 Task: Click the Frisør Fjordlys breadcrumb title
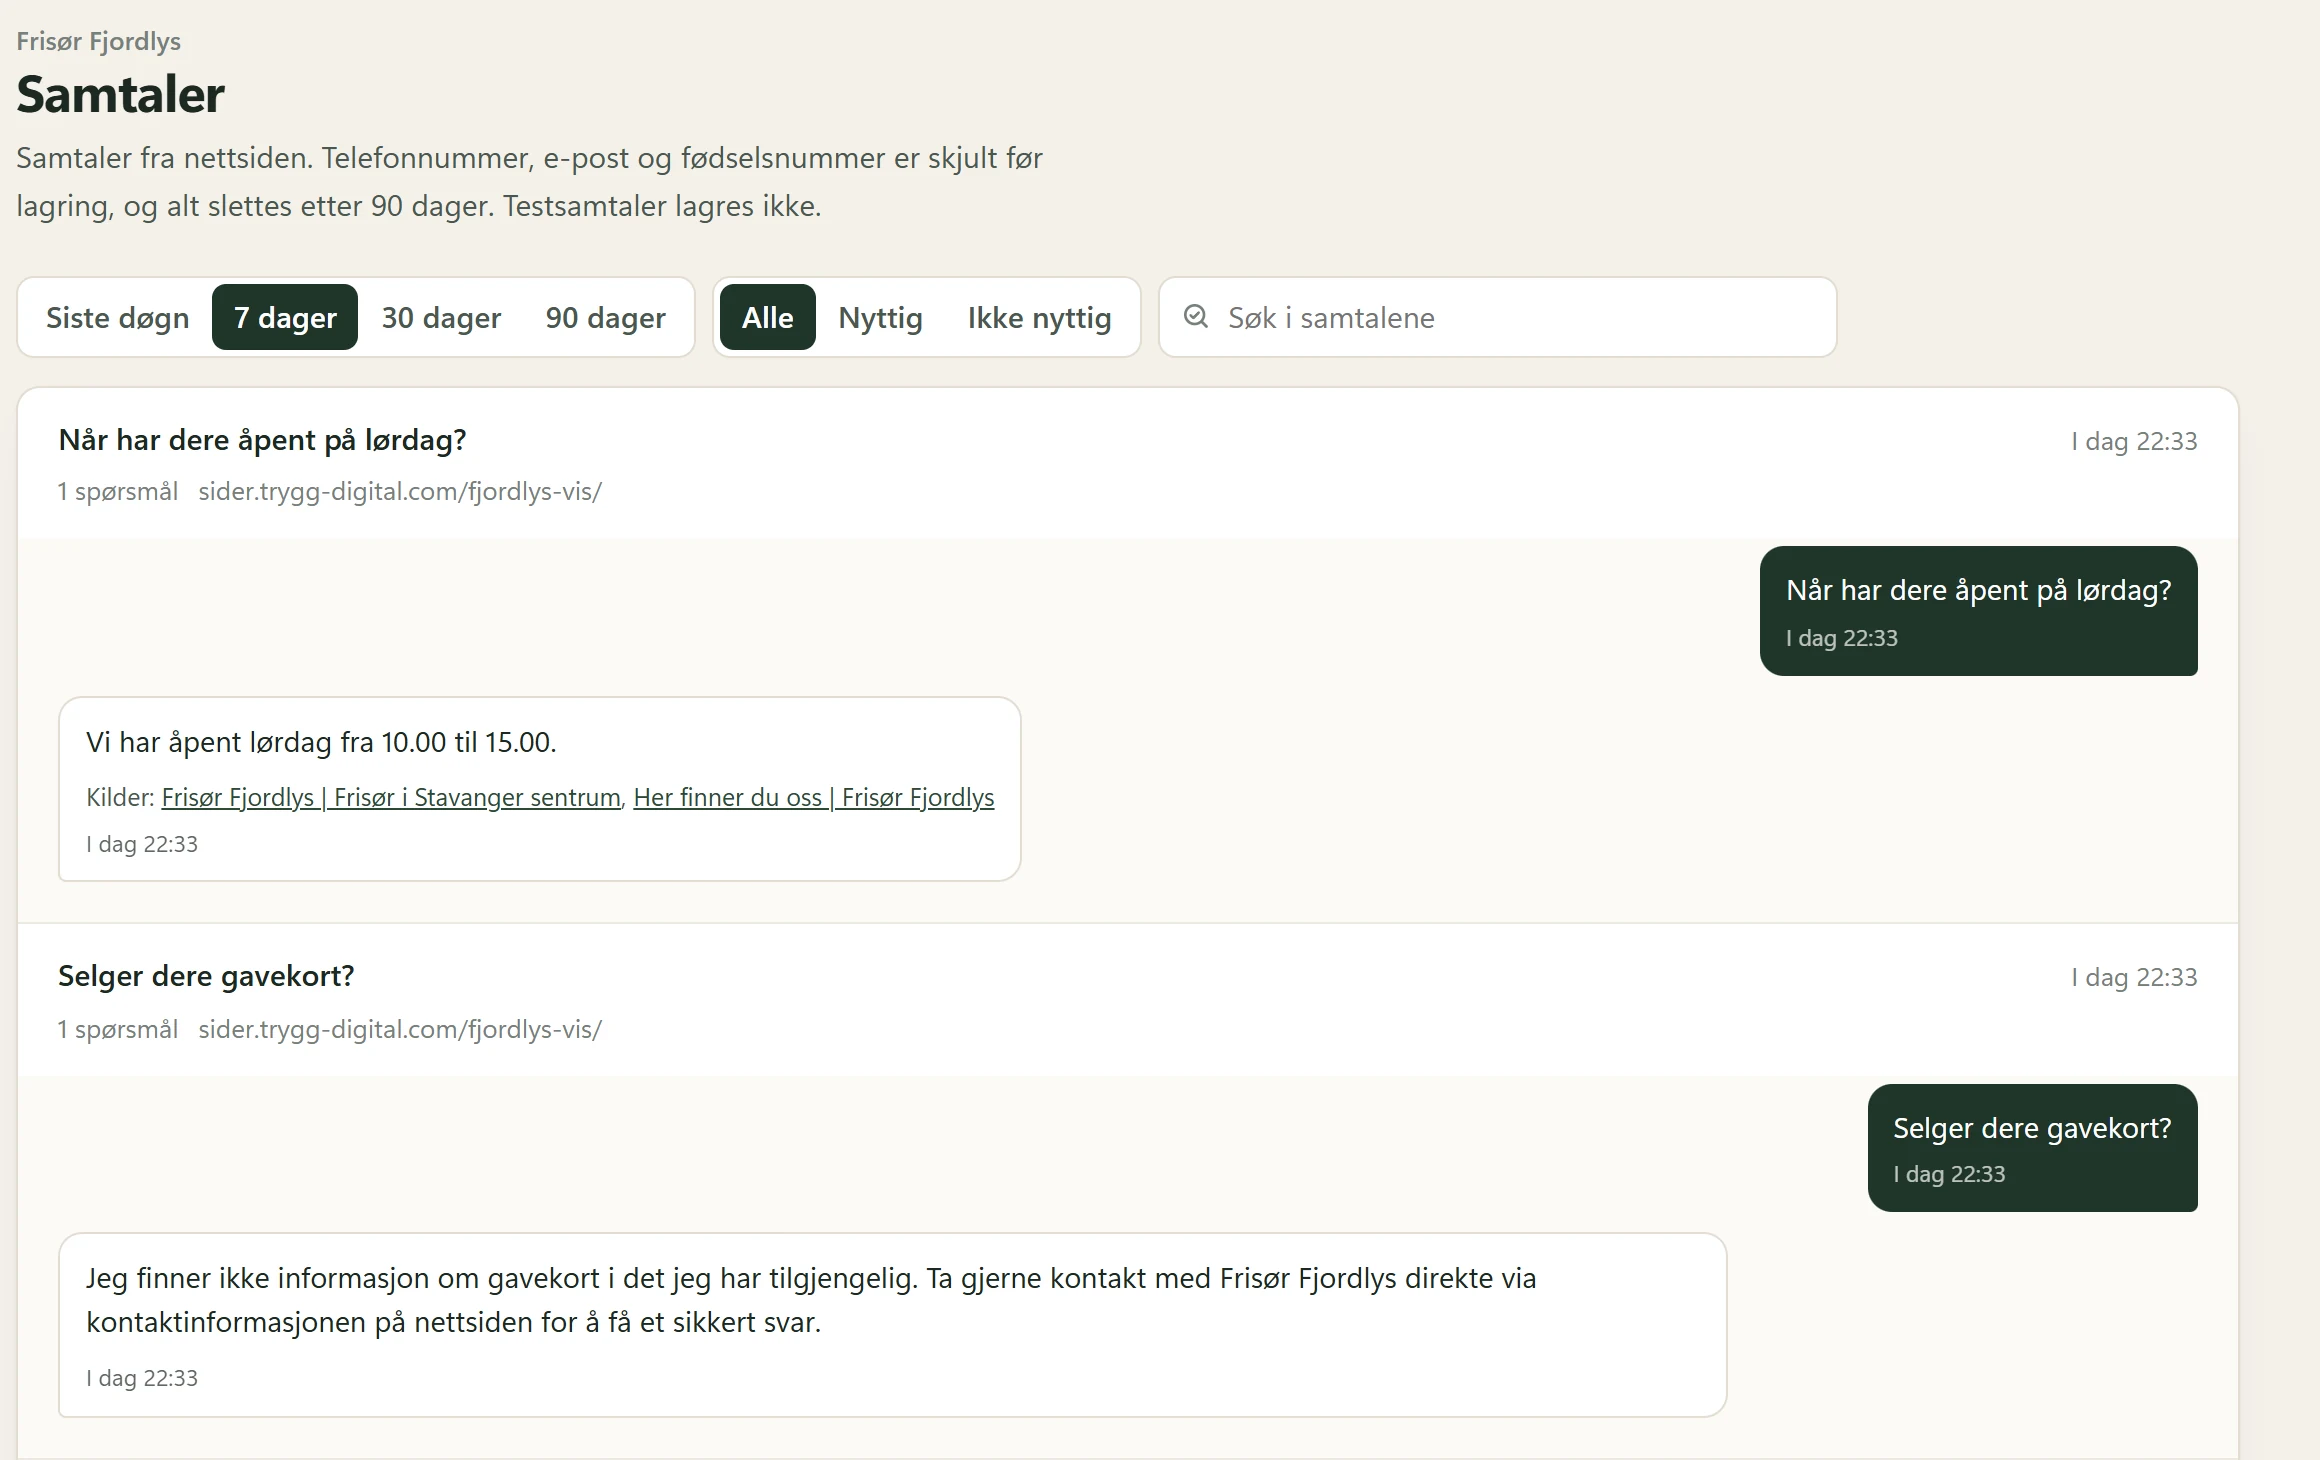pyautogui.click(x=99, y=41)
